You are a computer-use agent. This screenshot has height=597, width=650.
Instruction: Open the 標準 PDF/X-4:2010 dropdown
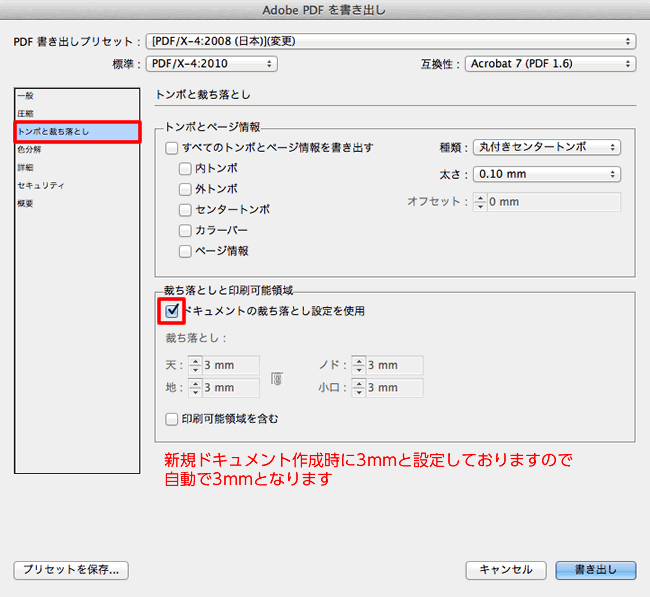(211, 64)
